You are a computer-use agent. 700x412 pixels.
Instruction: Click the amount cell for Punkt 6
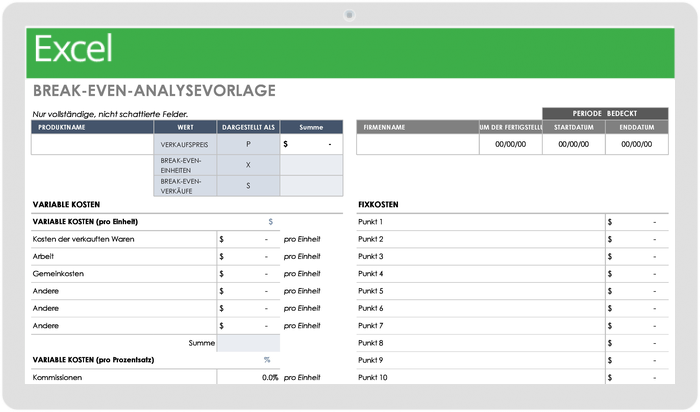[637, 308]
